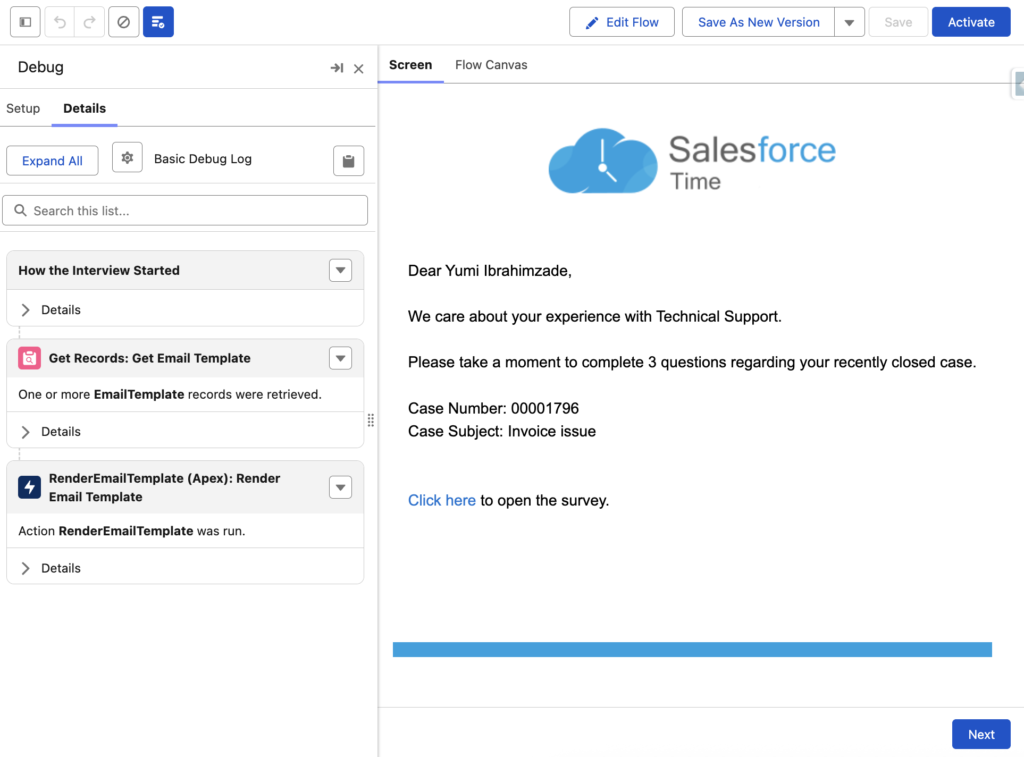This screenshot has height=757, width=1024.
Task: Click the Activate button
Action: (970, 21)
